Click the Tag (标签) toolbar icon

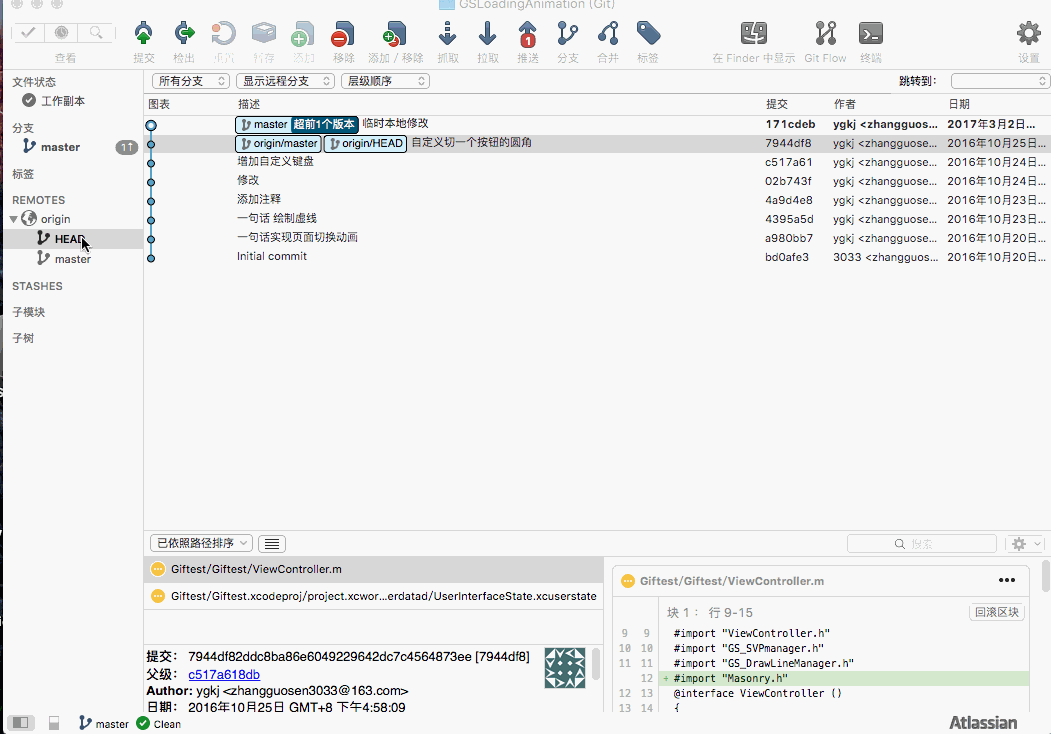pyautogui.click(x=647, y=34)
